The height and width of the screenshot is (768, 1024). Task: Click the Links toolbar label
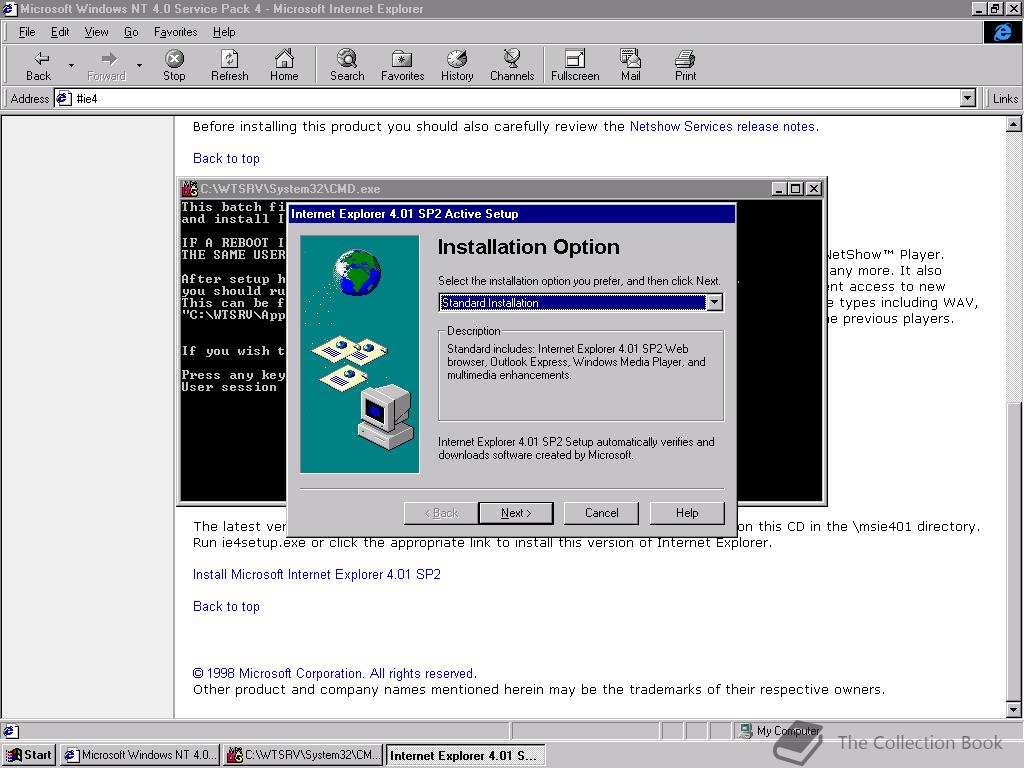[1005, 99]
